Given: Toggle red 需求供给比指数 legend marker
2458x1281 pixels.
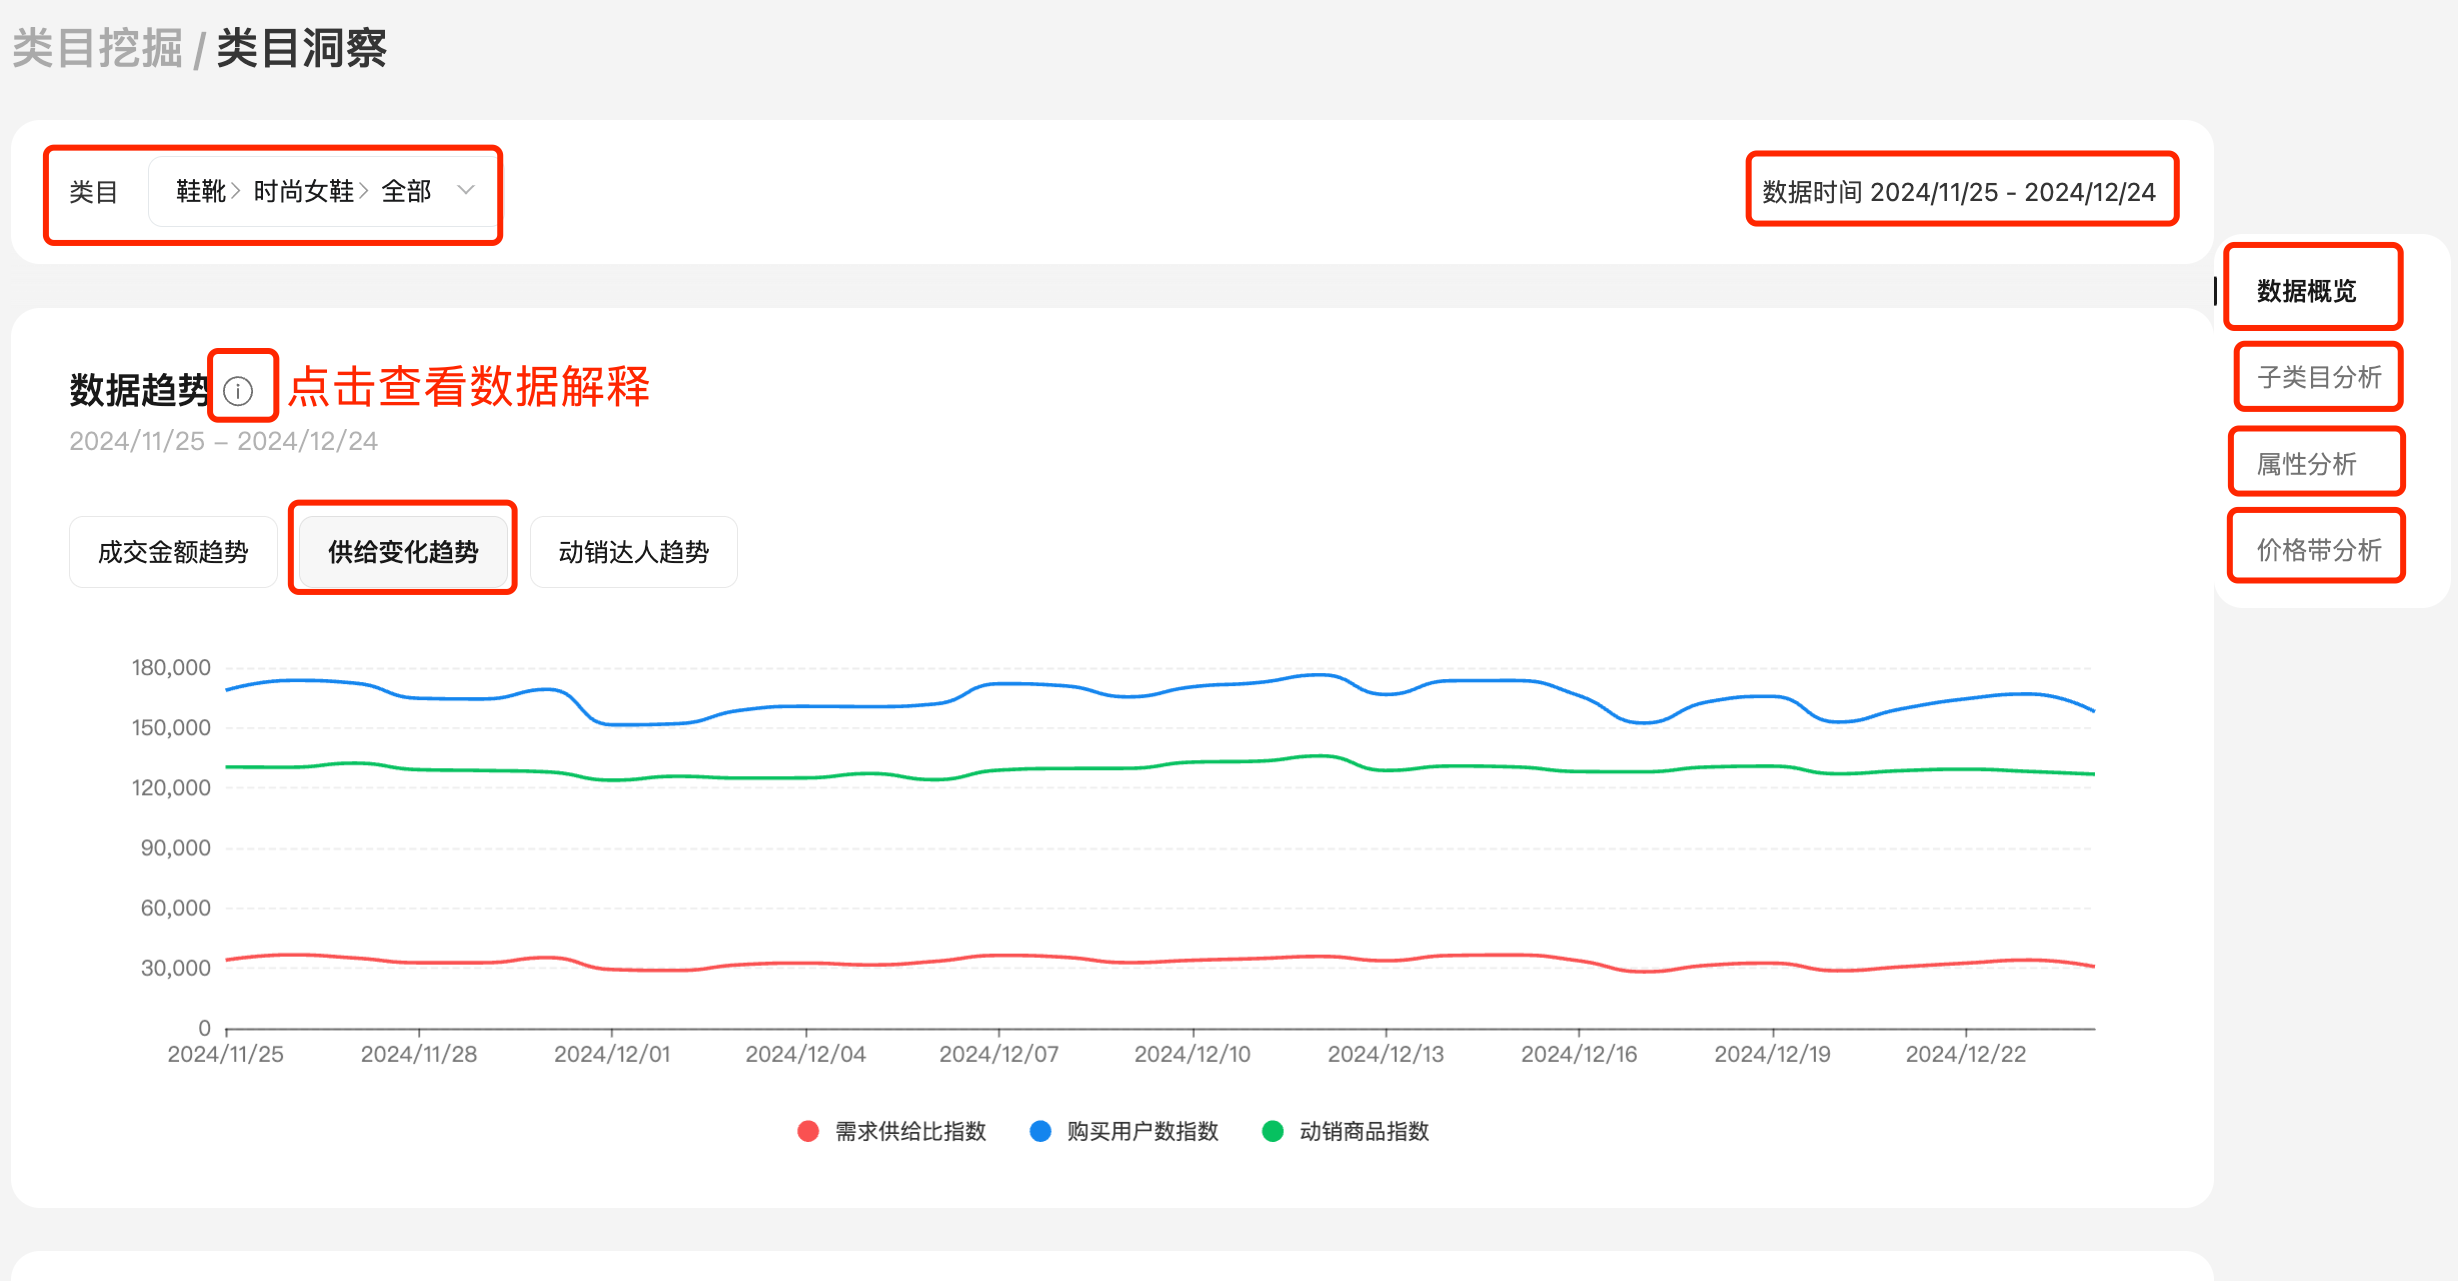Looking at the screenshot, I should 808,1131.
